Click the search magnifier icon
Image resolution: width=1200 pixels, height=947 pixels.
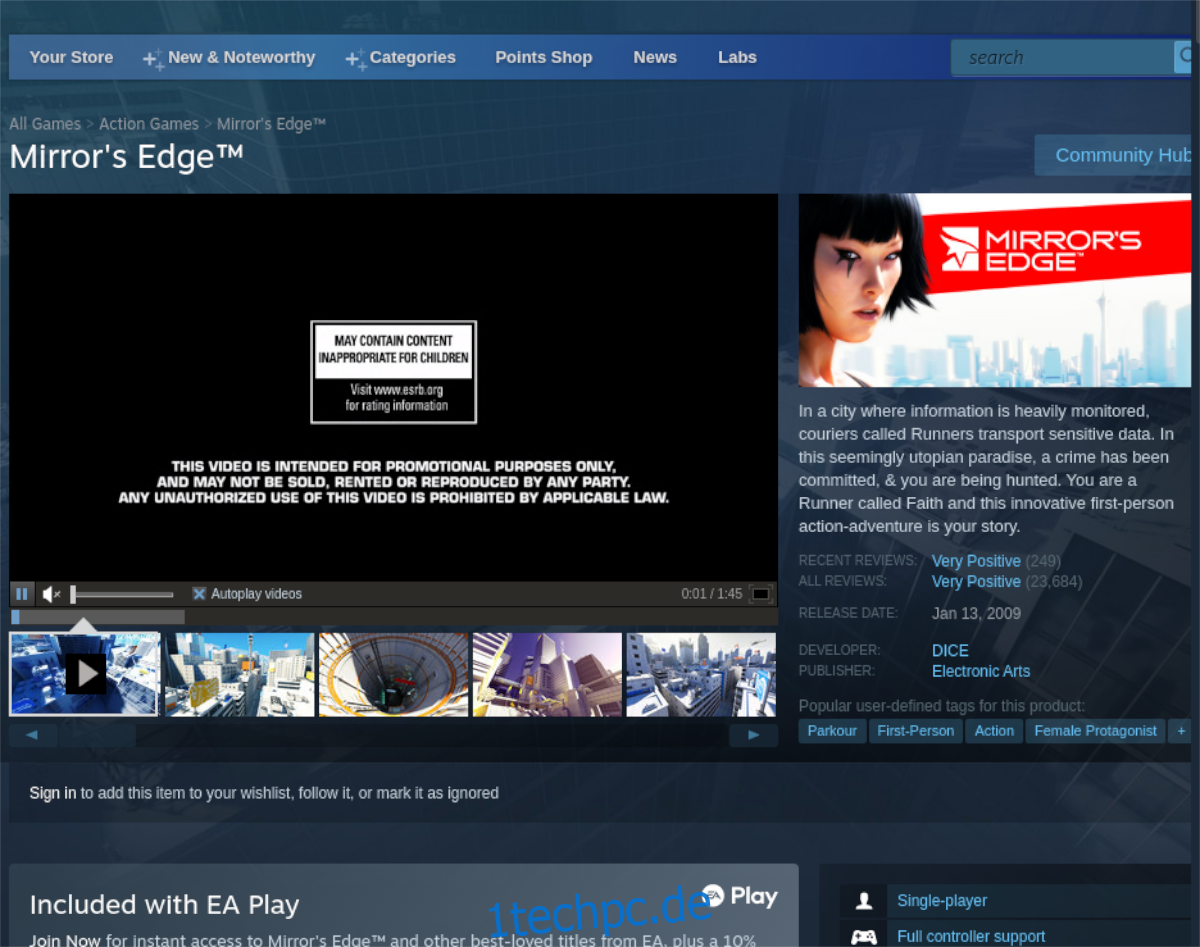(1183, 57)
